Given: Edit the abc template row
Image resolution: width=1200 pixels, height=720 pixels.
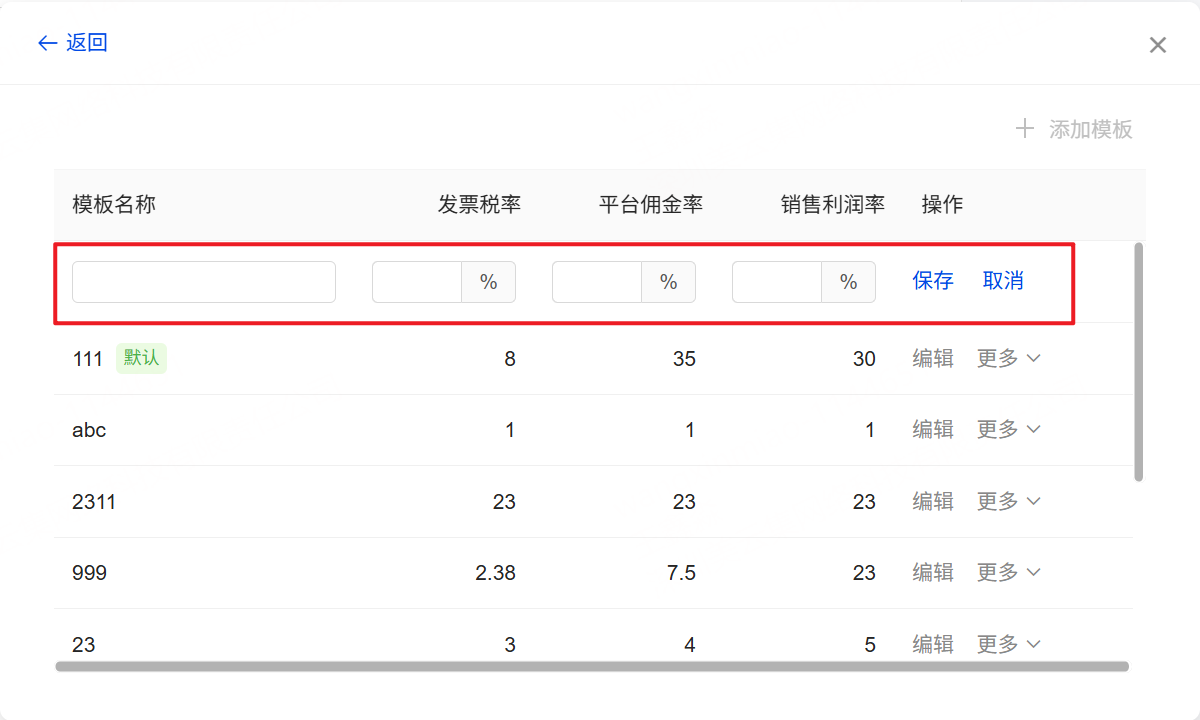Looking at the screenshot, I should [932, 430].
